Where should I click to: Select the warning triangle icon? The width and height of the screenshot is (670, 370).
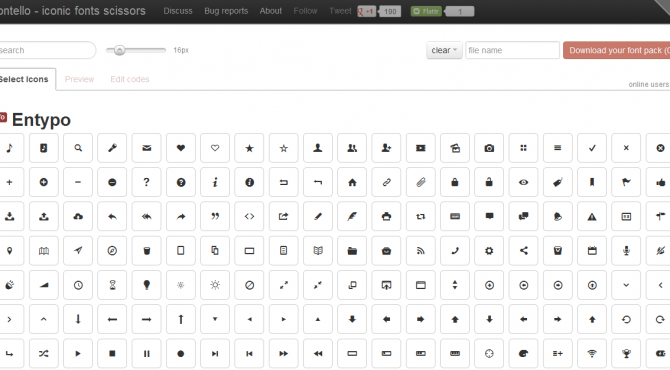tap(592, 217)
